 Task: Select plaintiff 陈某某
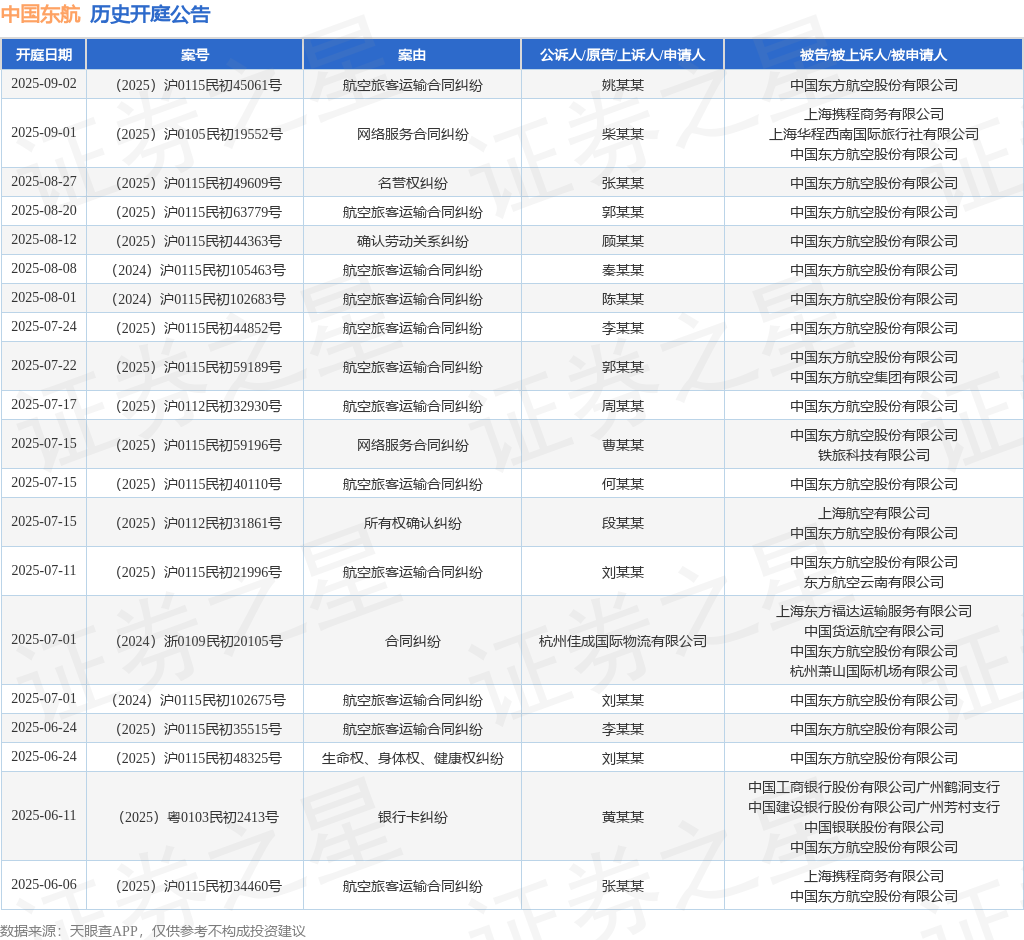click(x=622, y=299)
